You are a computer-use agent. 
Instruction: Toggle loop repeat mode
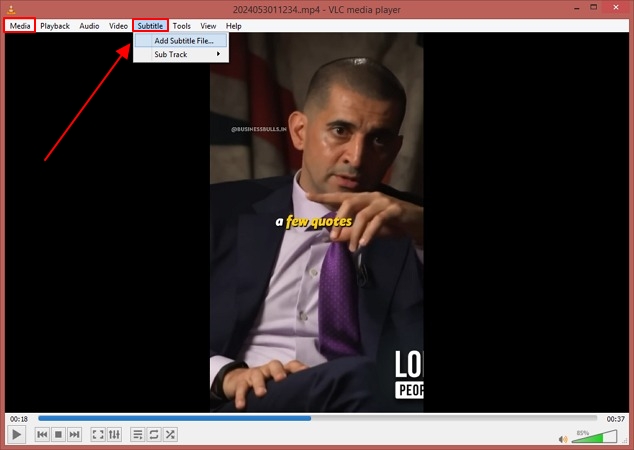154,435
